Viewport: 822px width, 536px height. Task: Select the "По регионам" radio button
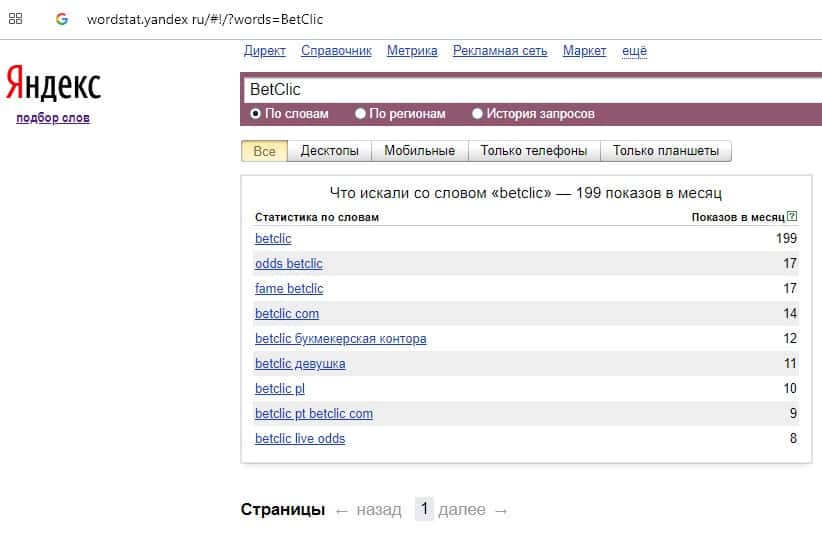pyautogui.click(x=360, y=114)
